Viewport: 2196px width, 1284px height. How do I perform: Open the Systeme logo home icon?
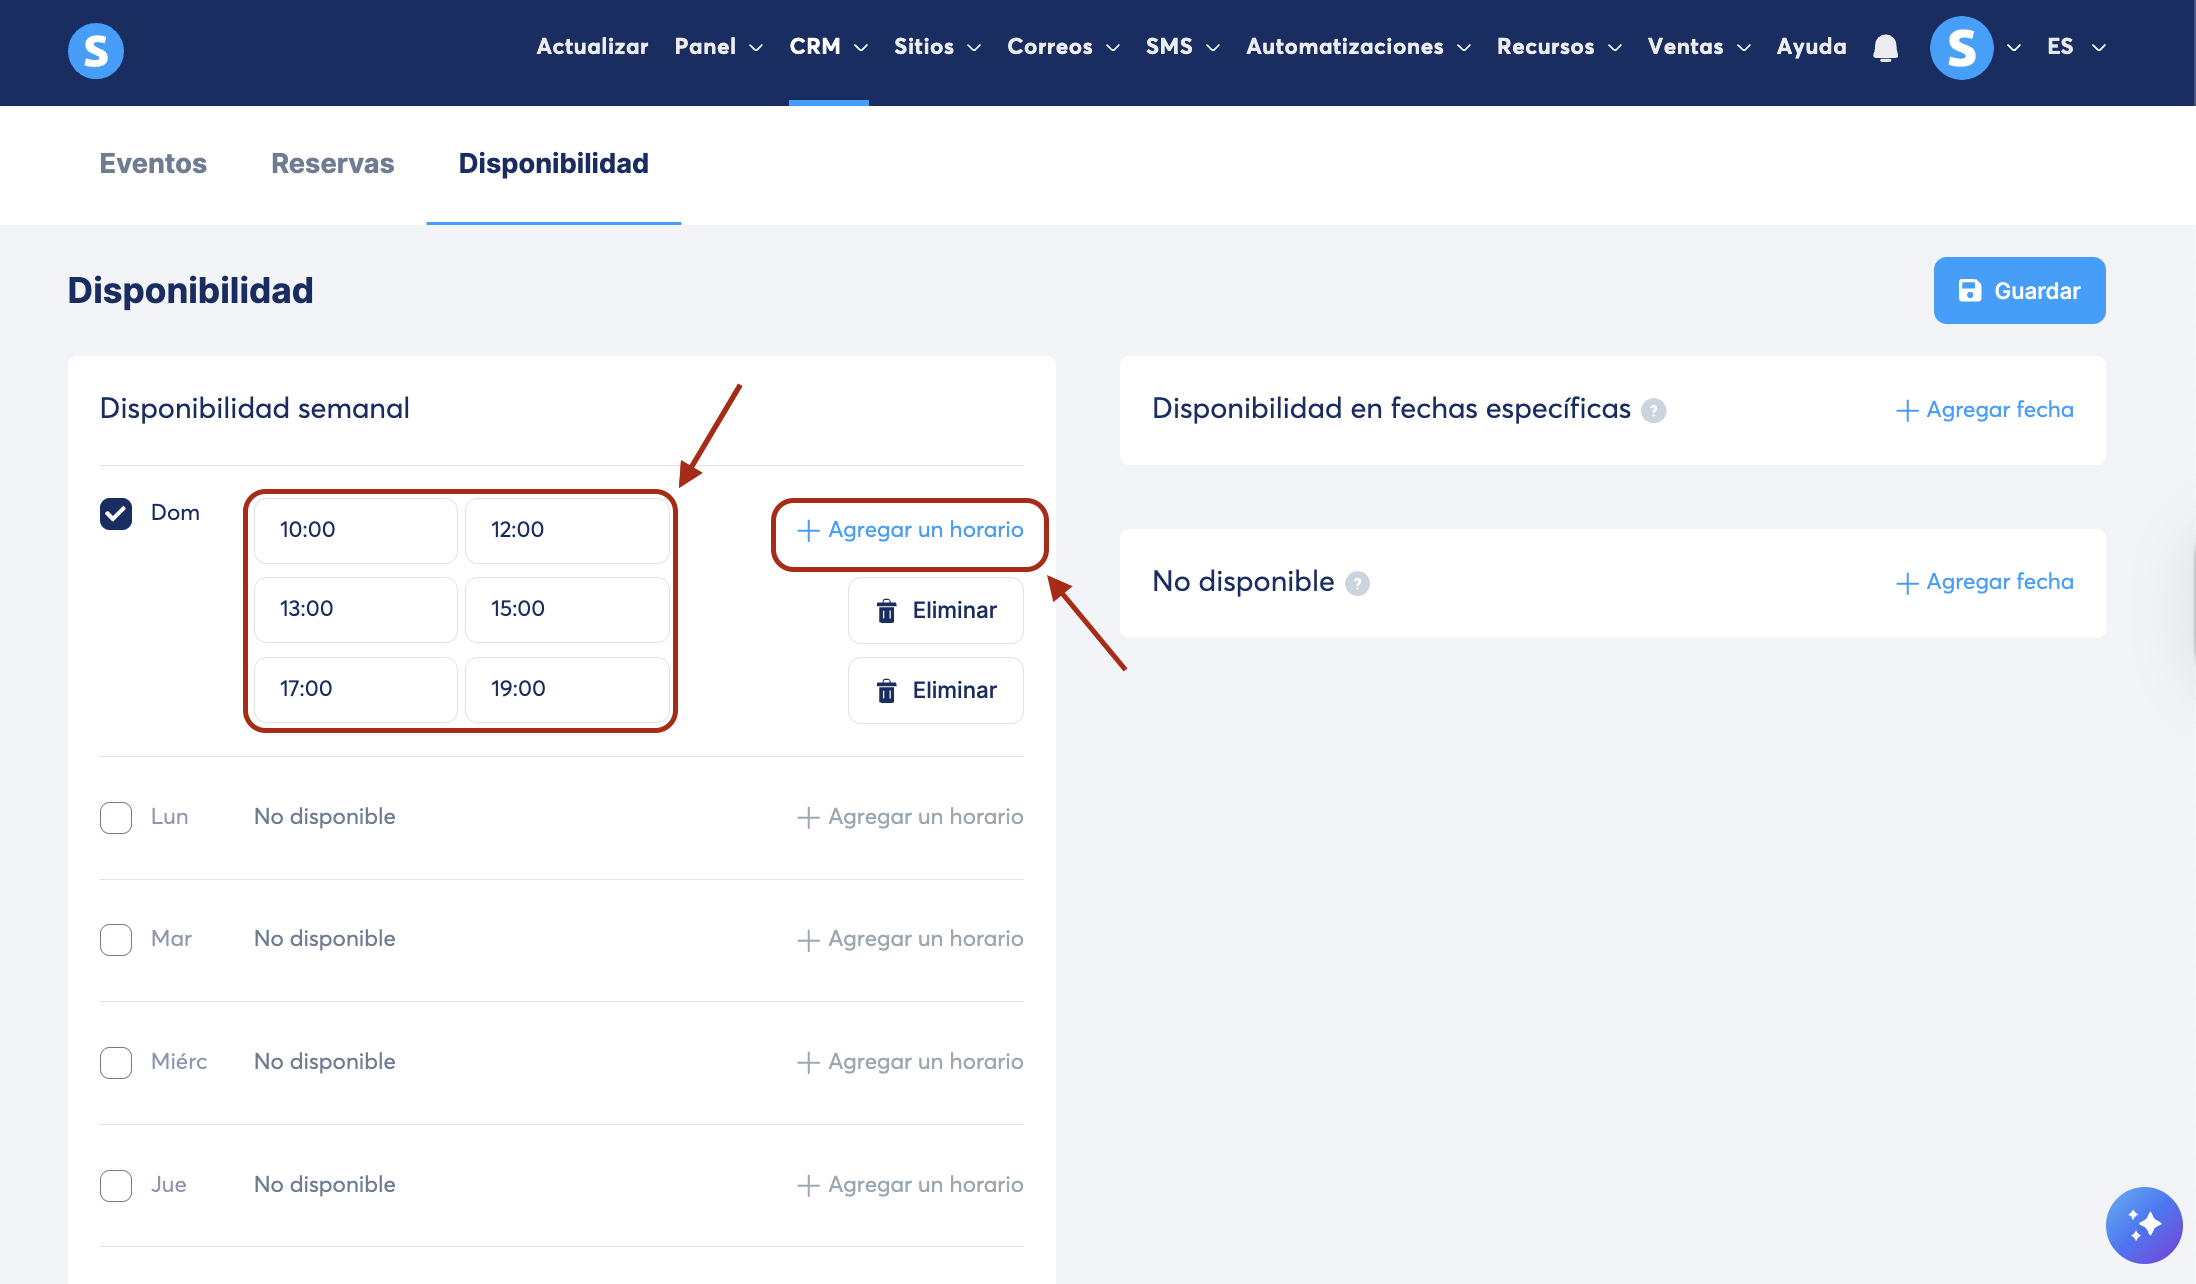[x=96, y=50]
